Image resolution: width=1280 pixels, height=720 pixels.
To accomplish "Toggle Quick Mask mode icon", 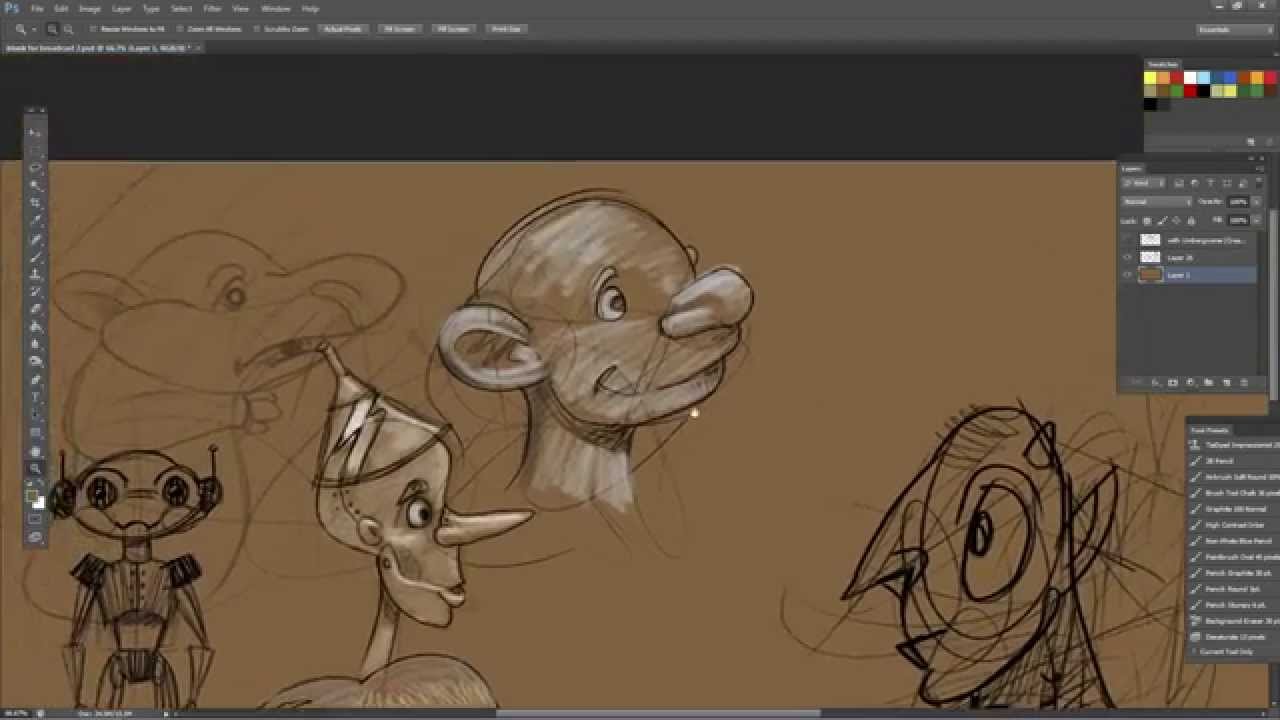I will pyautogui.click(x=35, y=519).
